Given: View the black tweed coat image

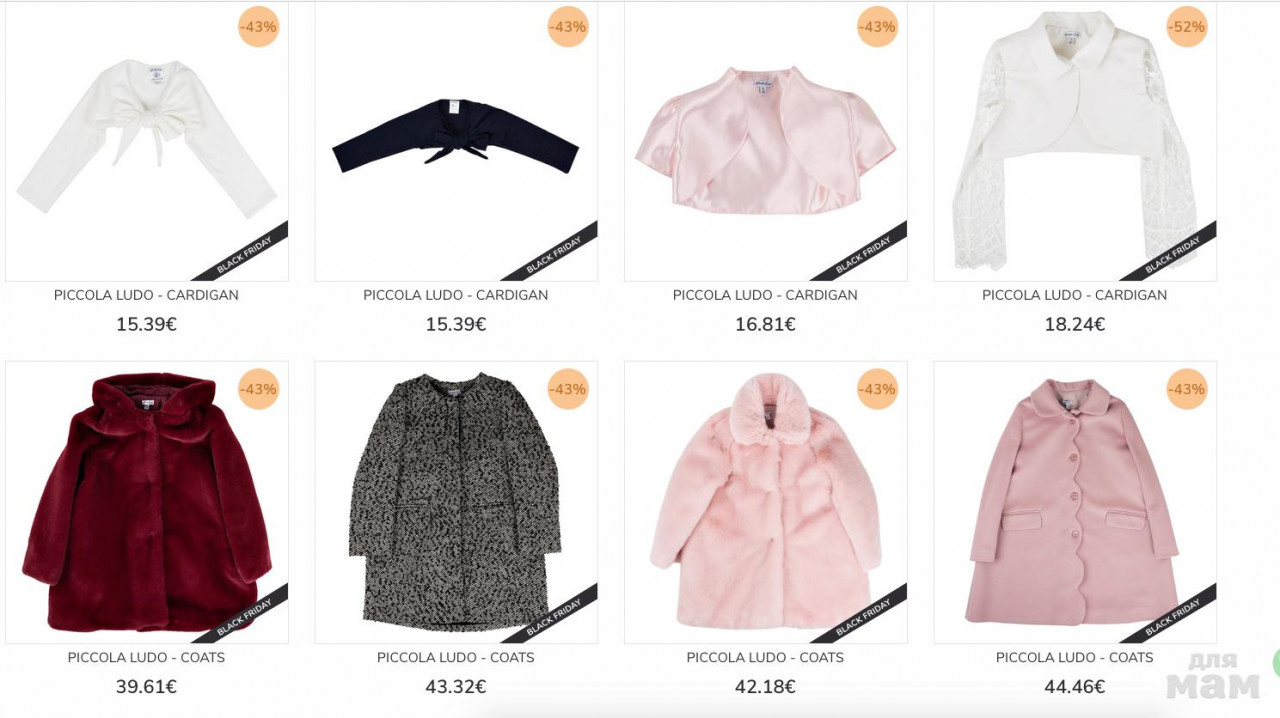Looking at the screenshot, I should tap(456, 502).
